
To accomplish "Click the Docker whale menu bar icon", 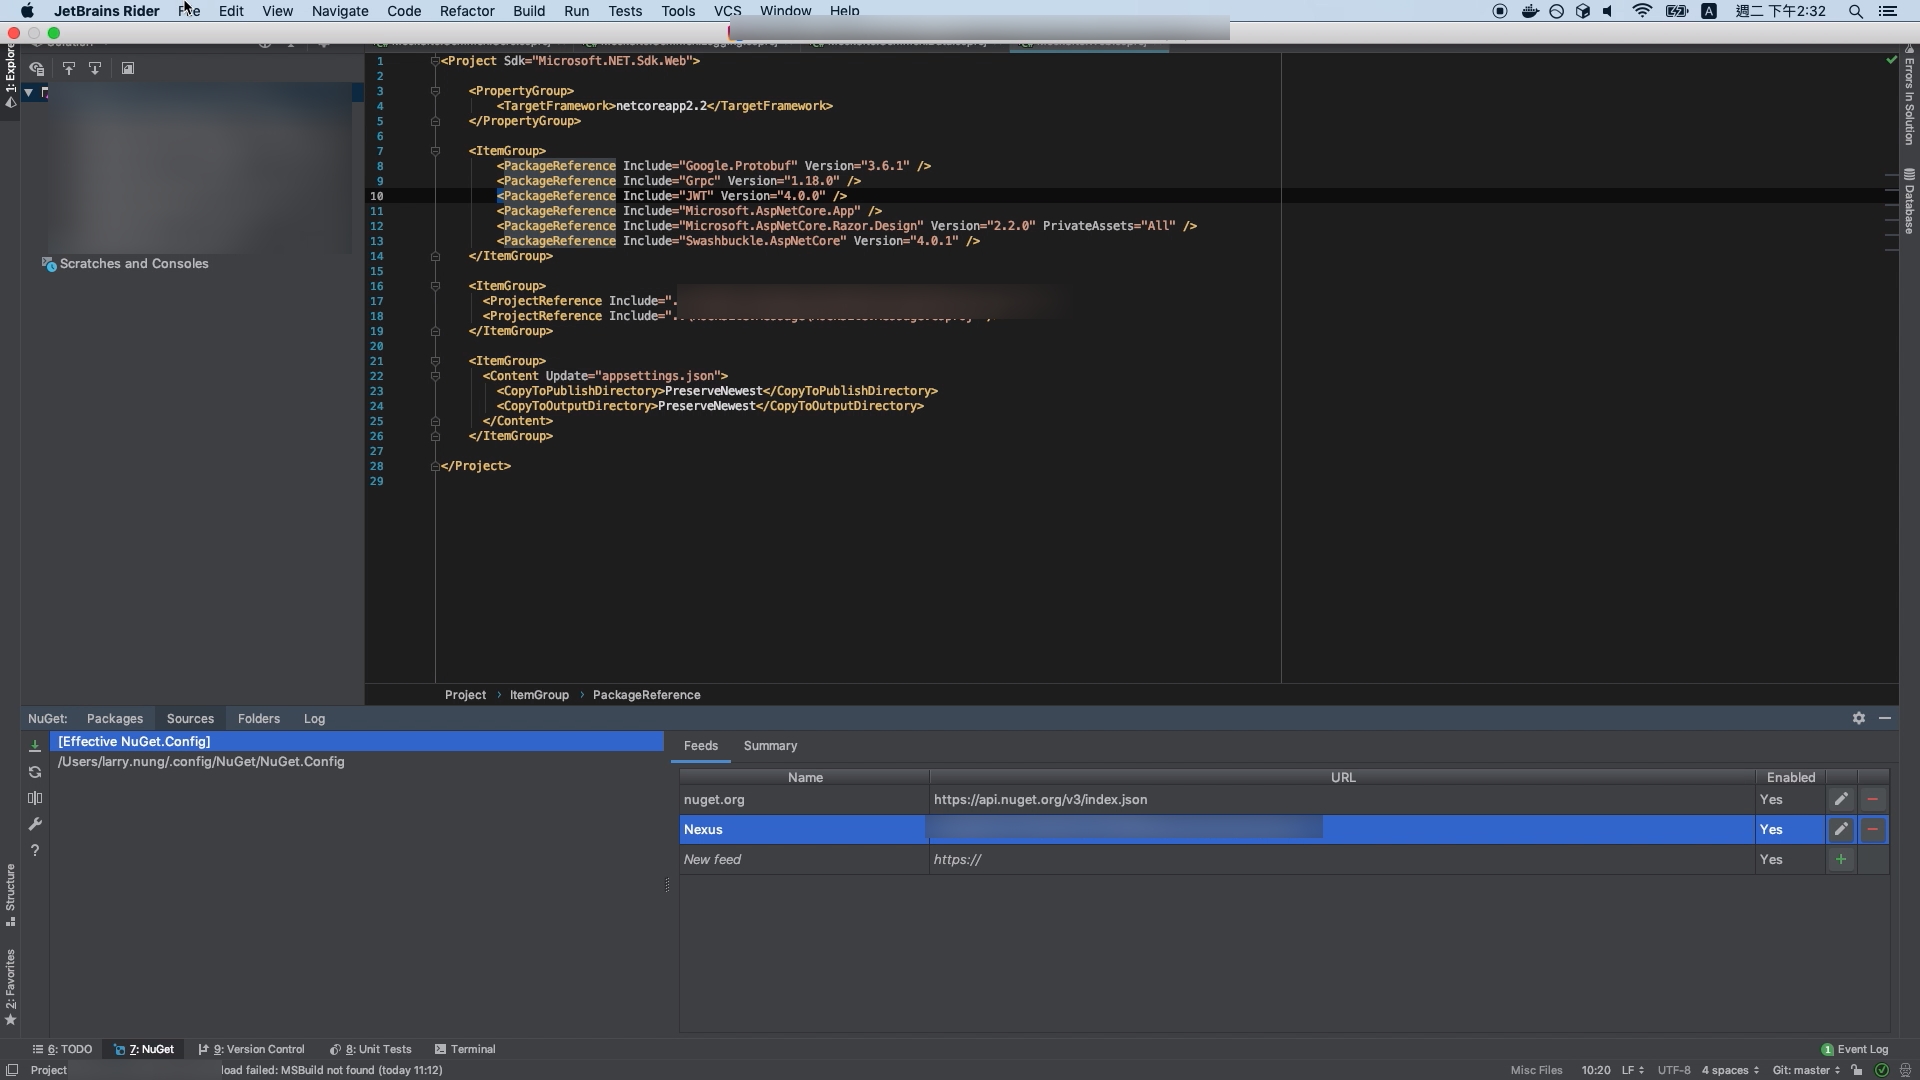I will 1530,11.
